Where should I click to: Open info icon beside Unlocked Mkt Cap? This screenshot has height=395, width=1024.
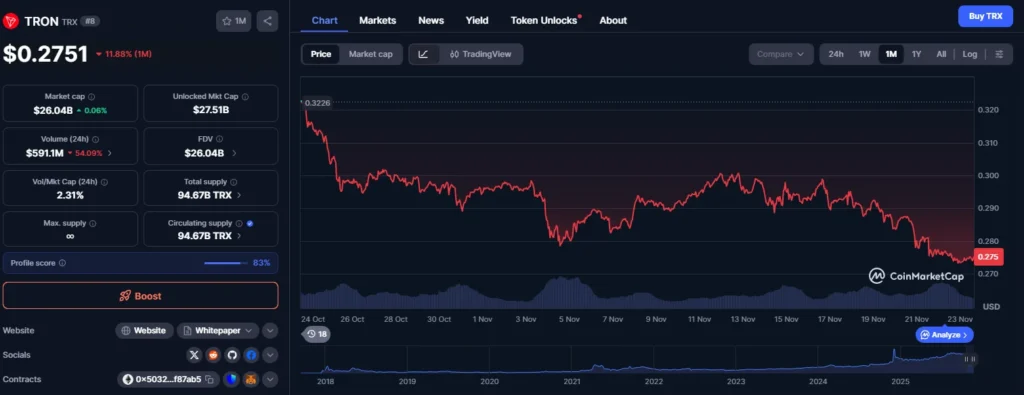pos(245,97)
